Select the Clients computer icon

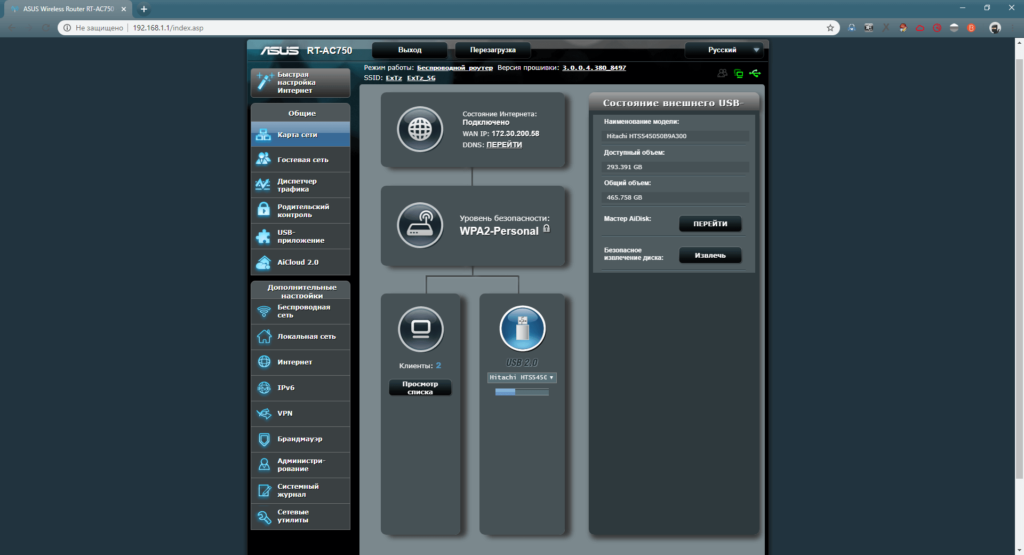click(420, 328)
